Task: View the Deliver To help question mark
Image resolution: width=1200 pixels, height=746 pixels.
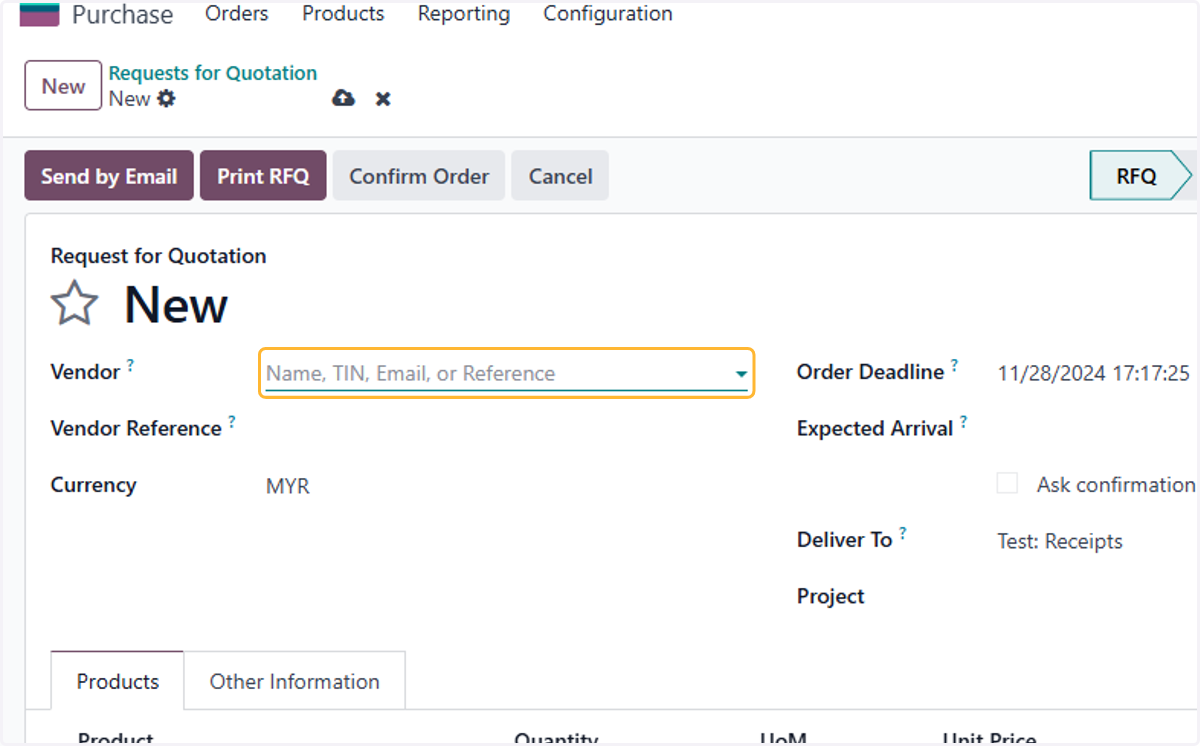Action: [902, 534]
